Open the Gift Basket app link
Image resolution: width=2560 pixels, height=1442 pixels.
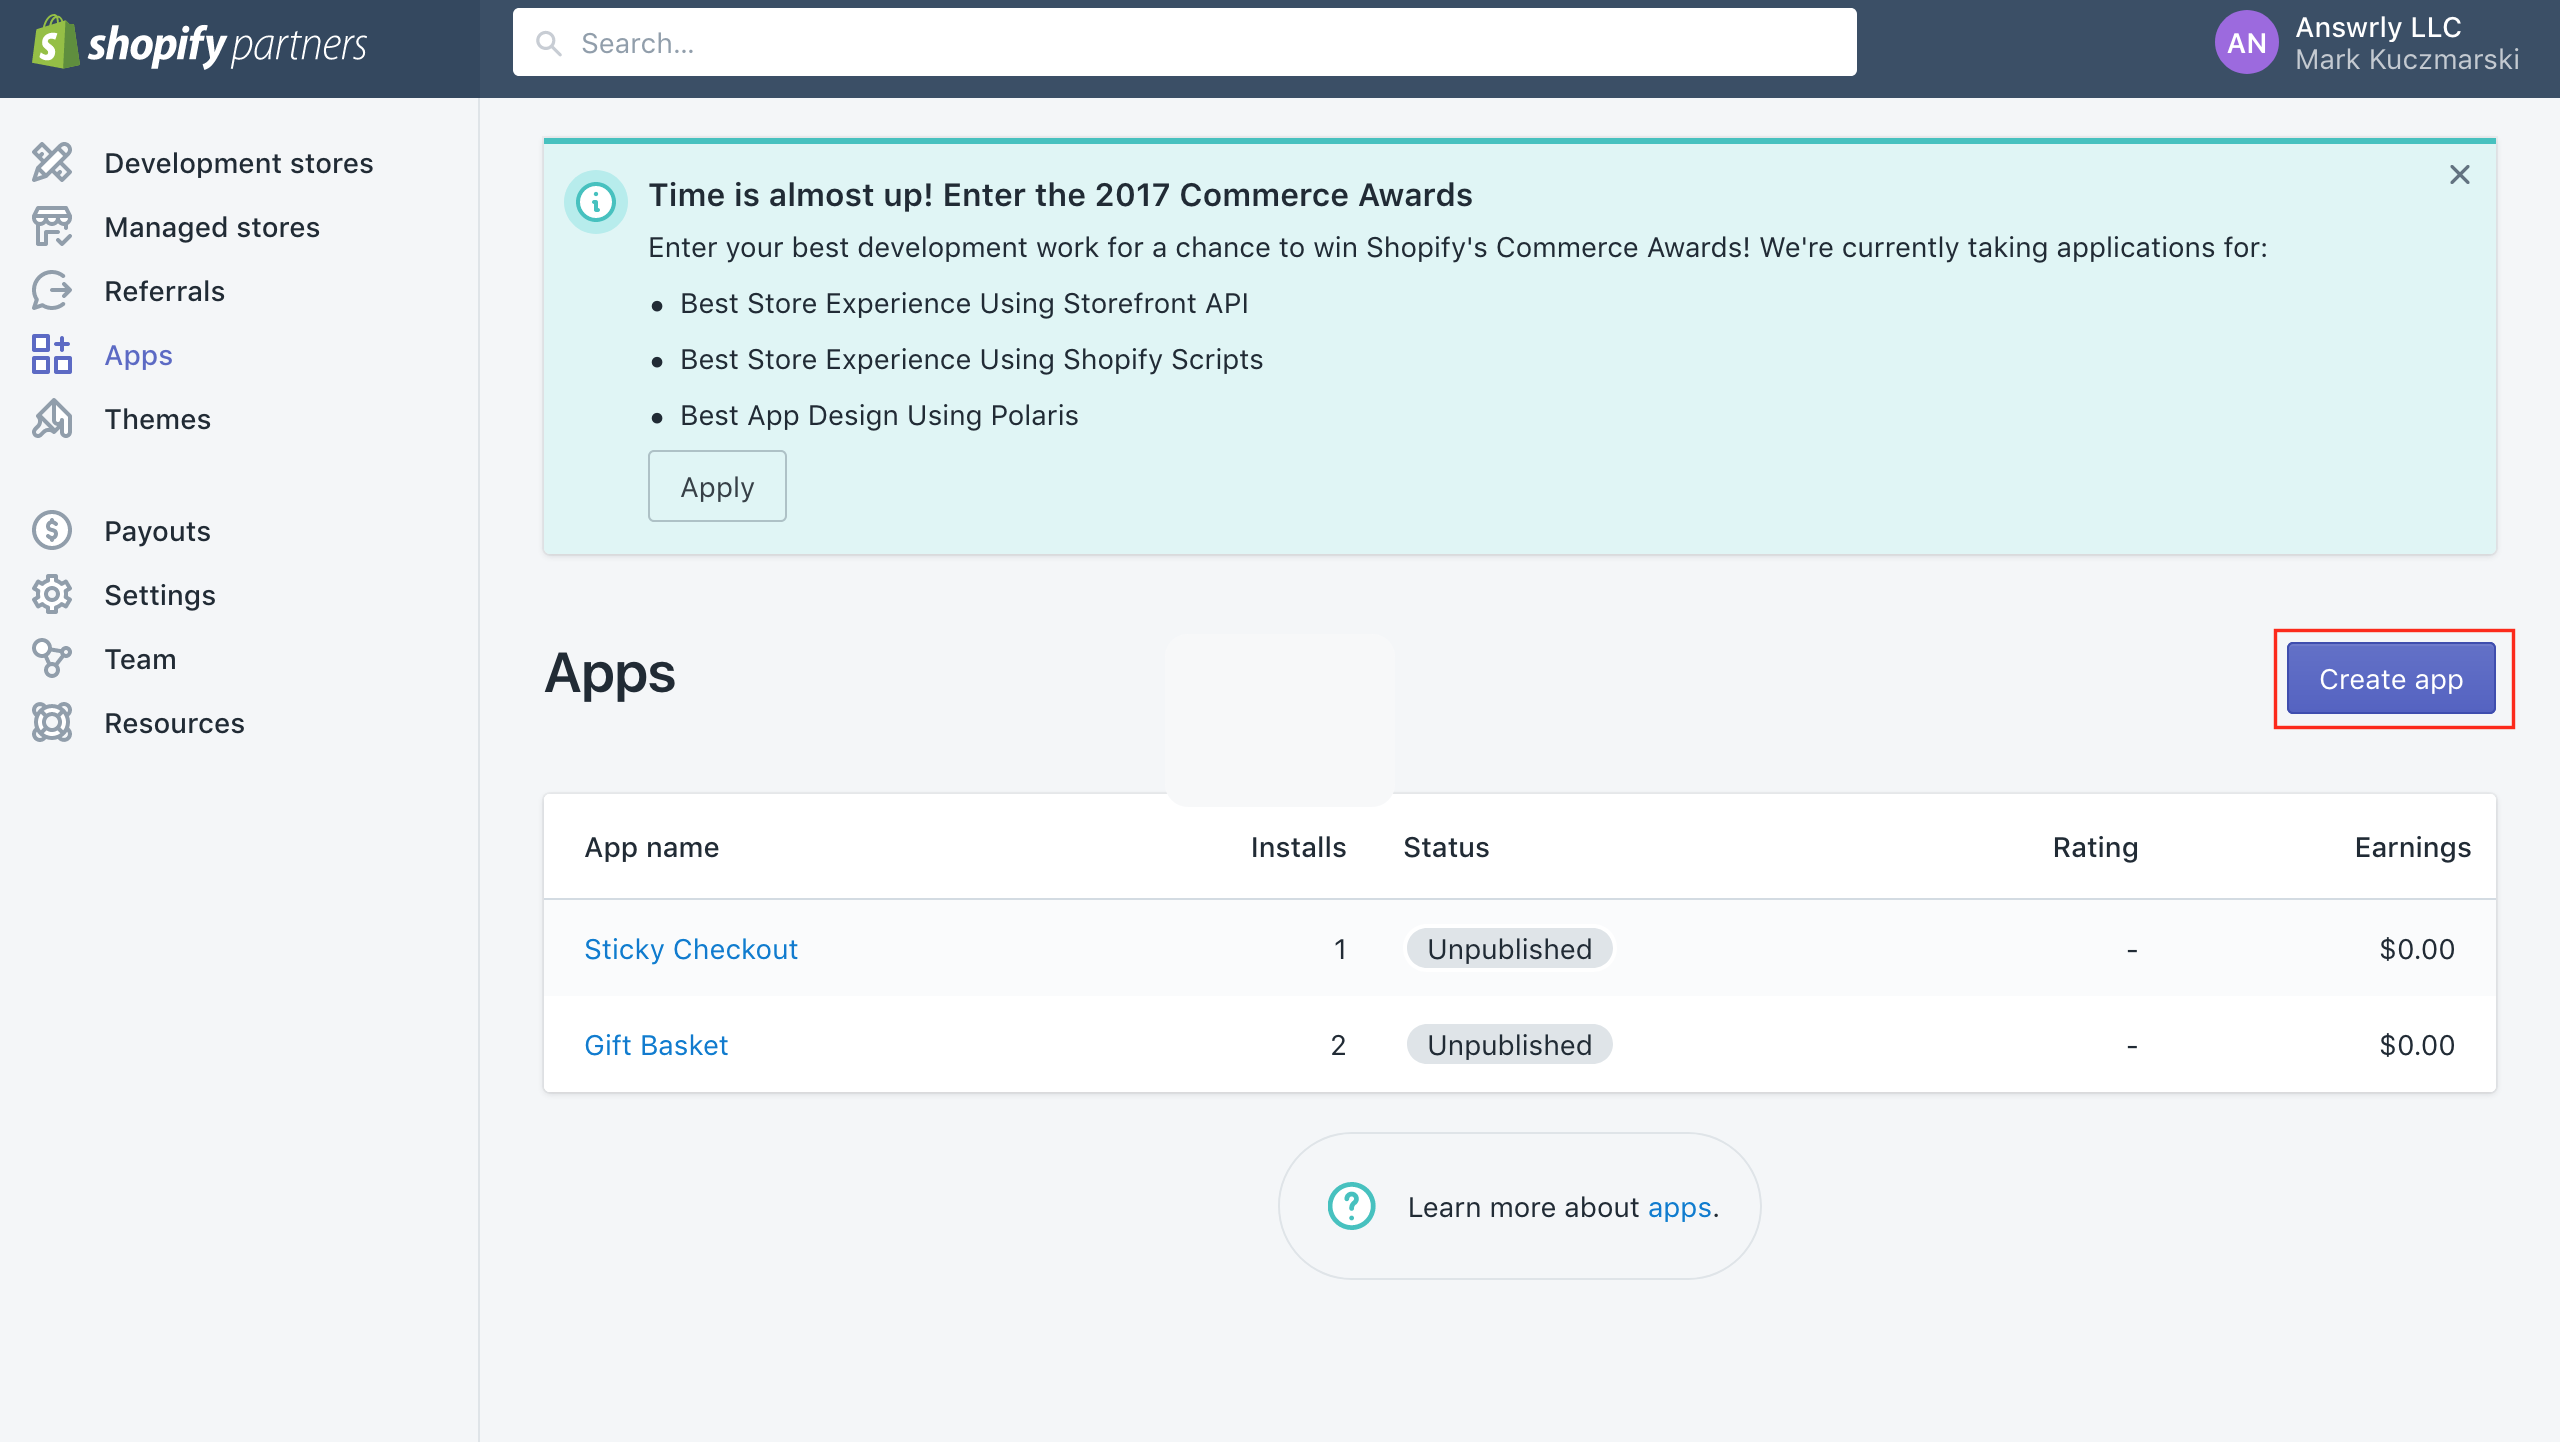pyautogui.click(x=655, y=1045)
